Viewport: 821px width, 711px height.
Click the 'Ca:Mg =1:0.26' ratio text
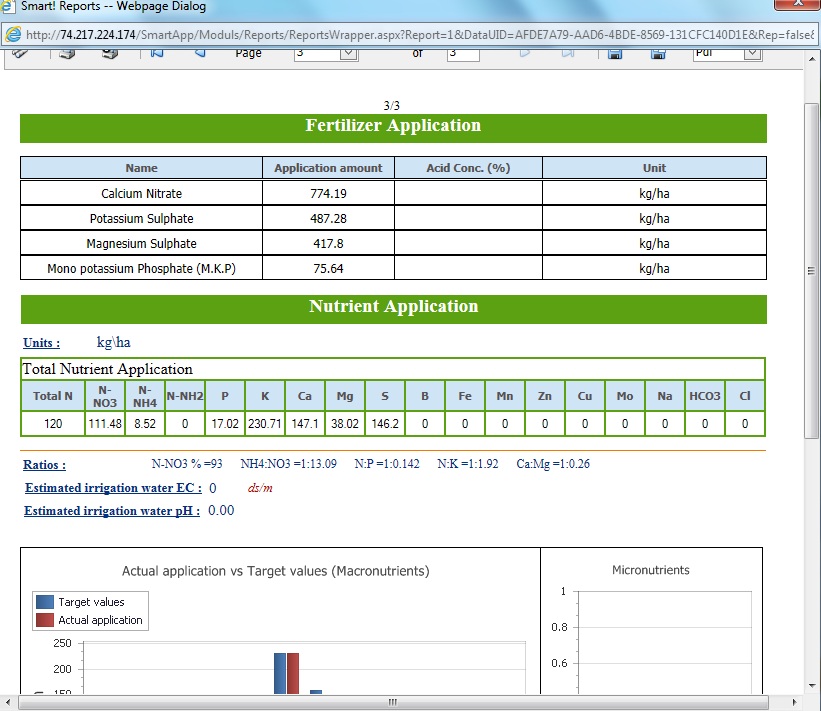553,464
